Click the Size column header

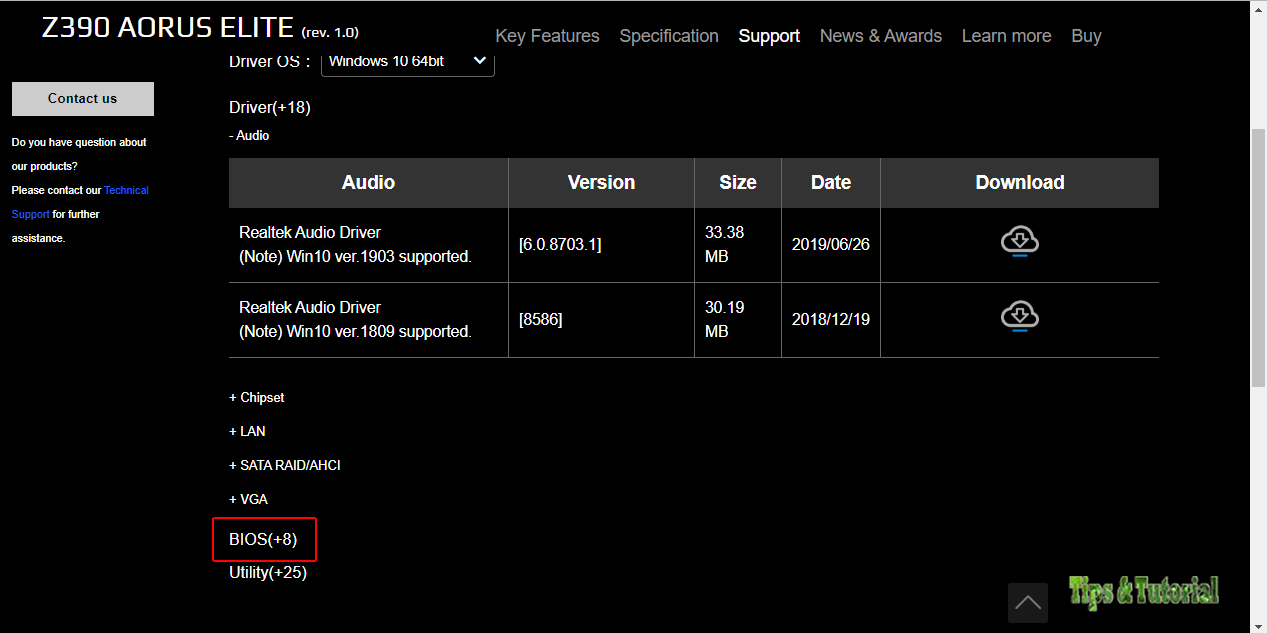point(738,183)
